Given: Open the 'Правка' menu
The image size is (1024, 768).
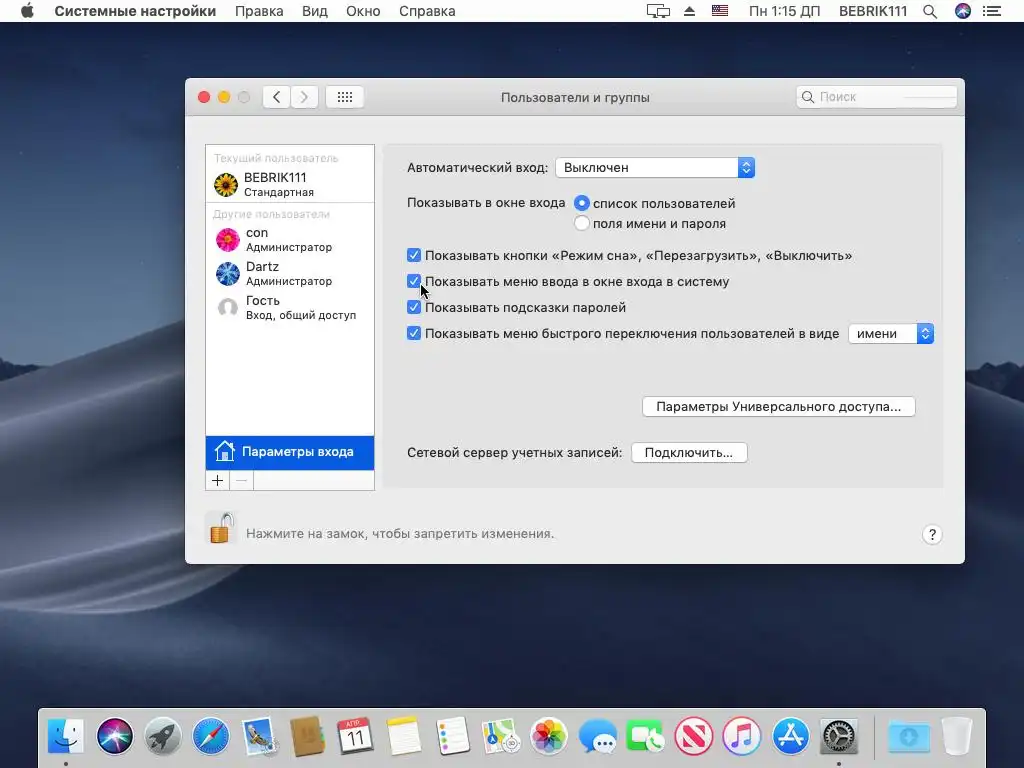Looking at the screenshot, I should coord(259,11).
